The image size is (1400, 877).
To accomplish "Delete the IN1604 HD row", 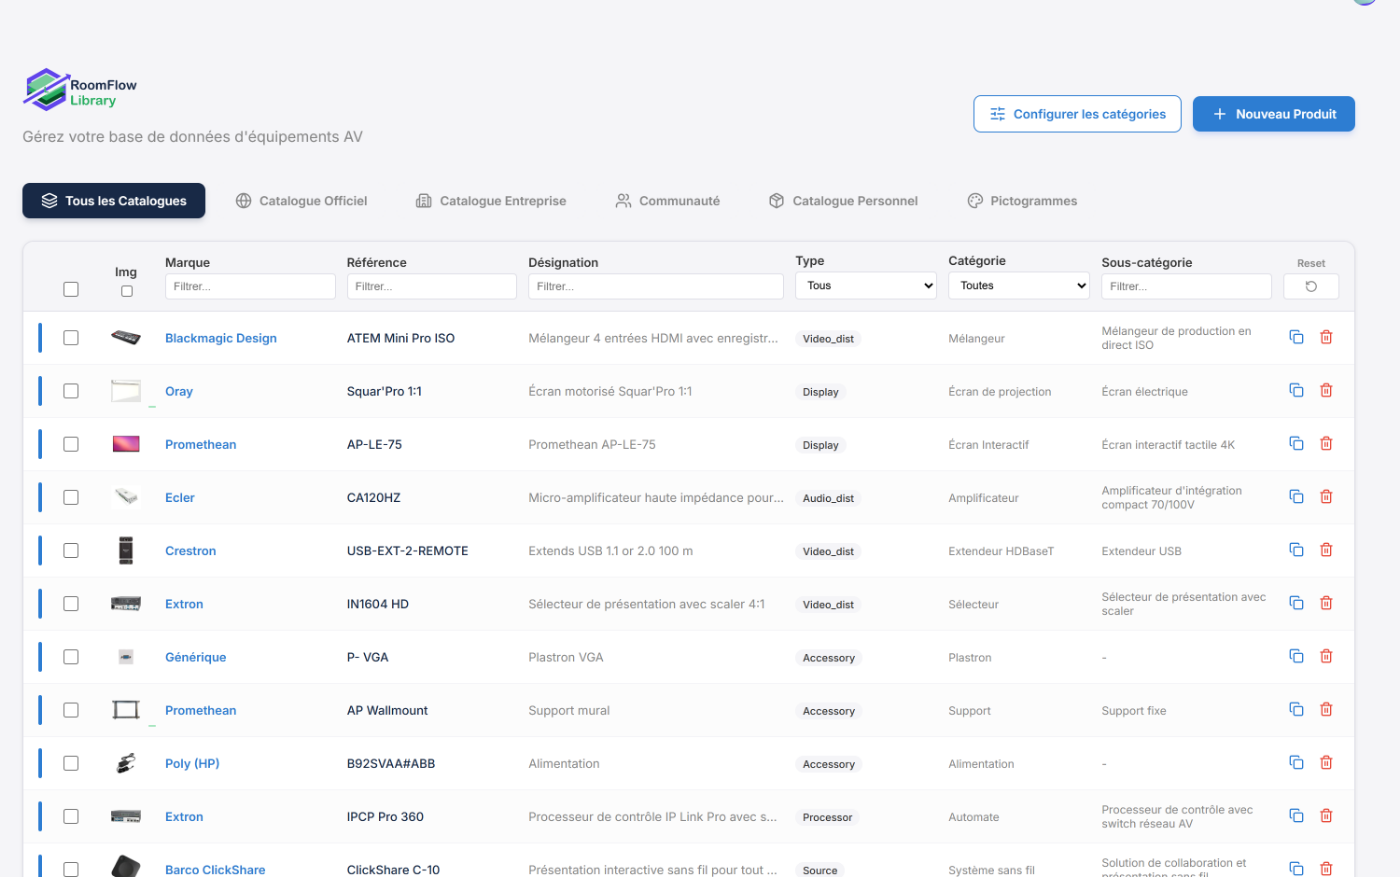I will [x=1326, y=602].
